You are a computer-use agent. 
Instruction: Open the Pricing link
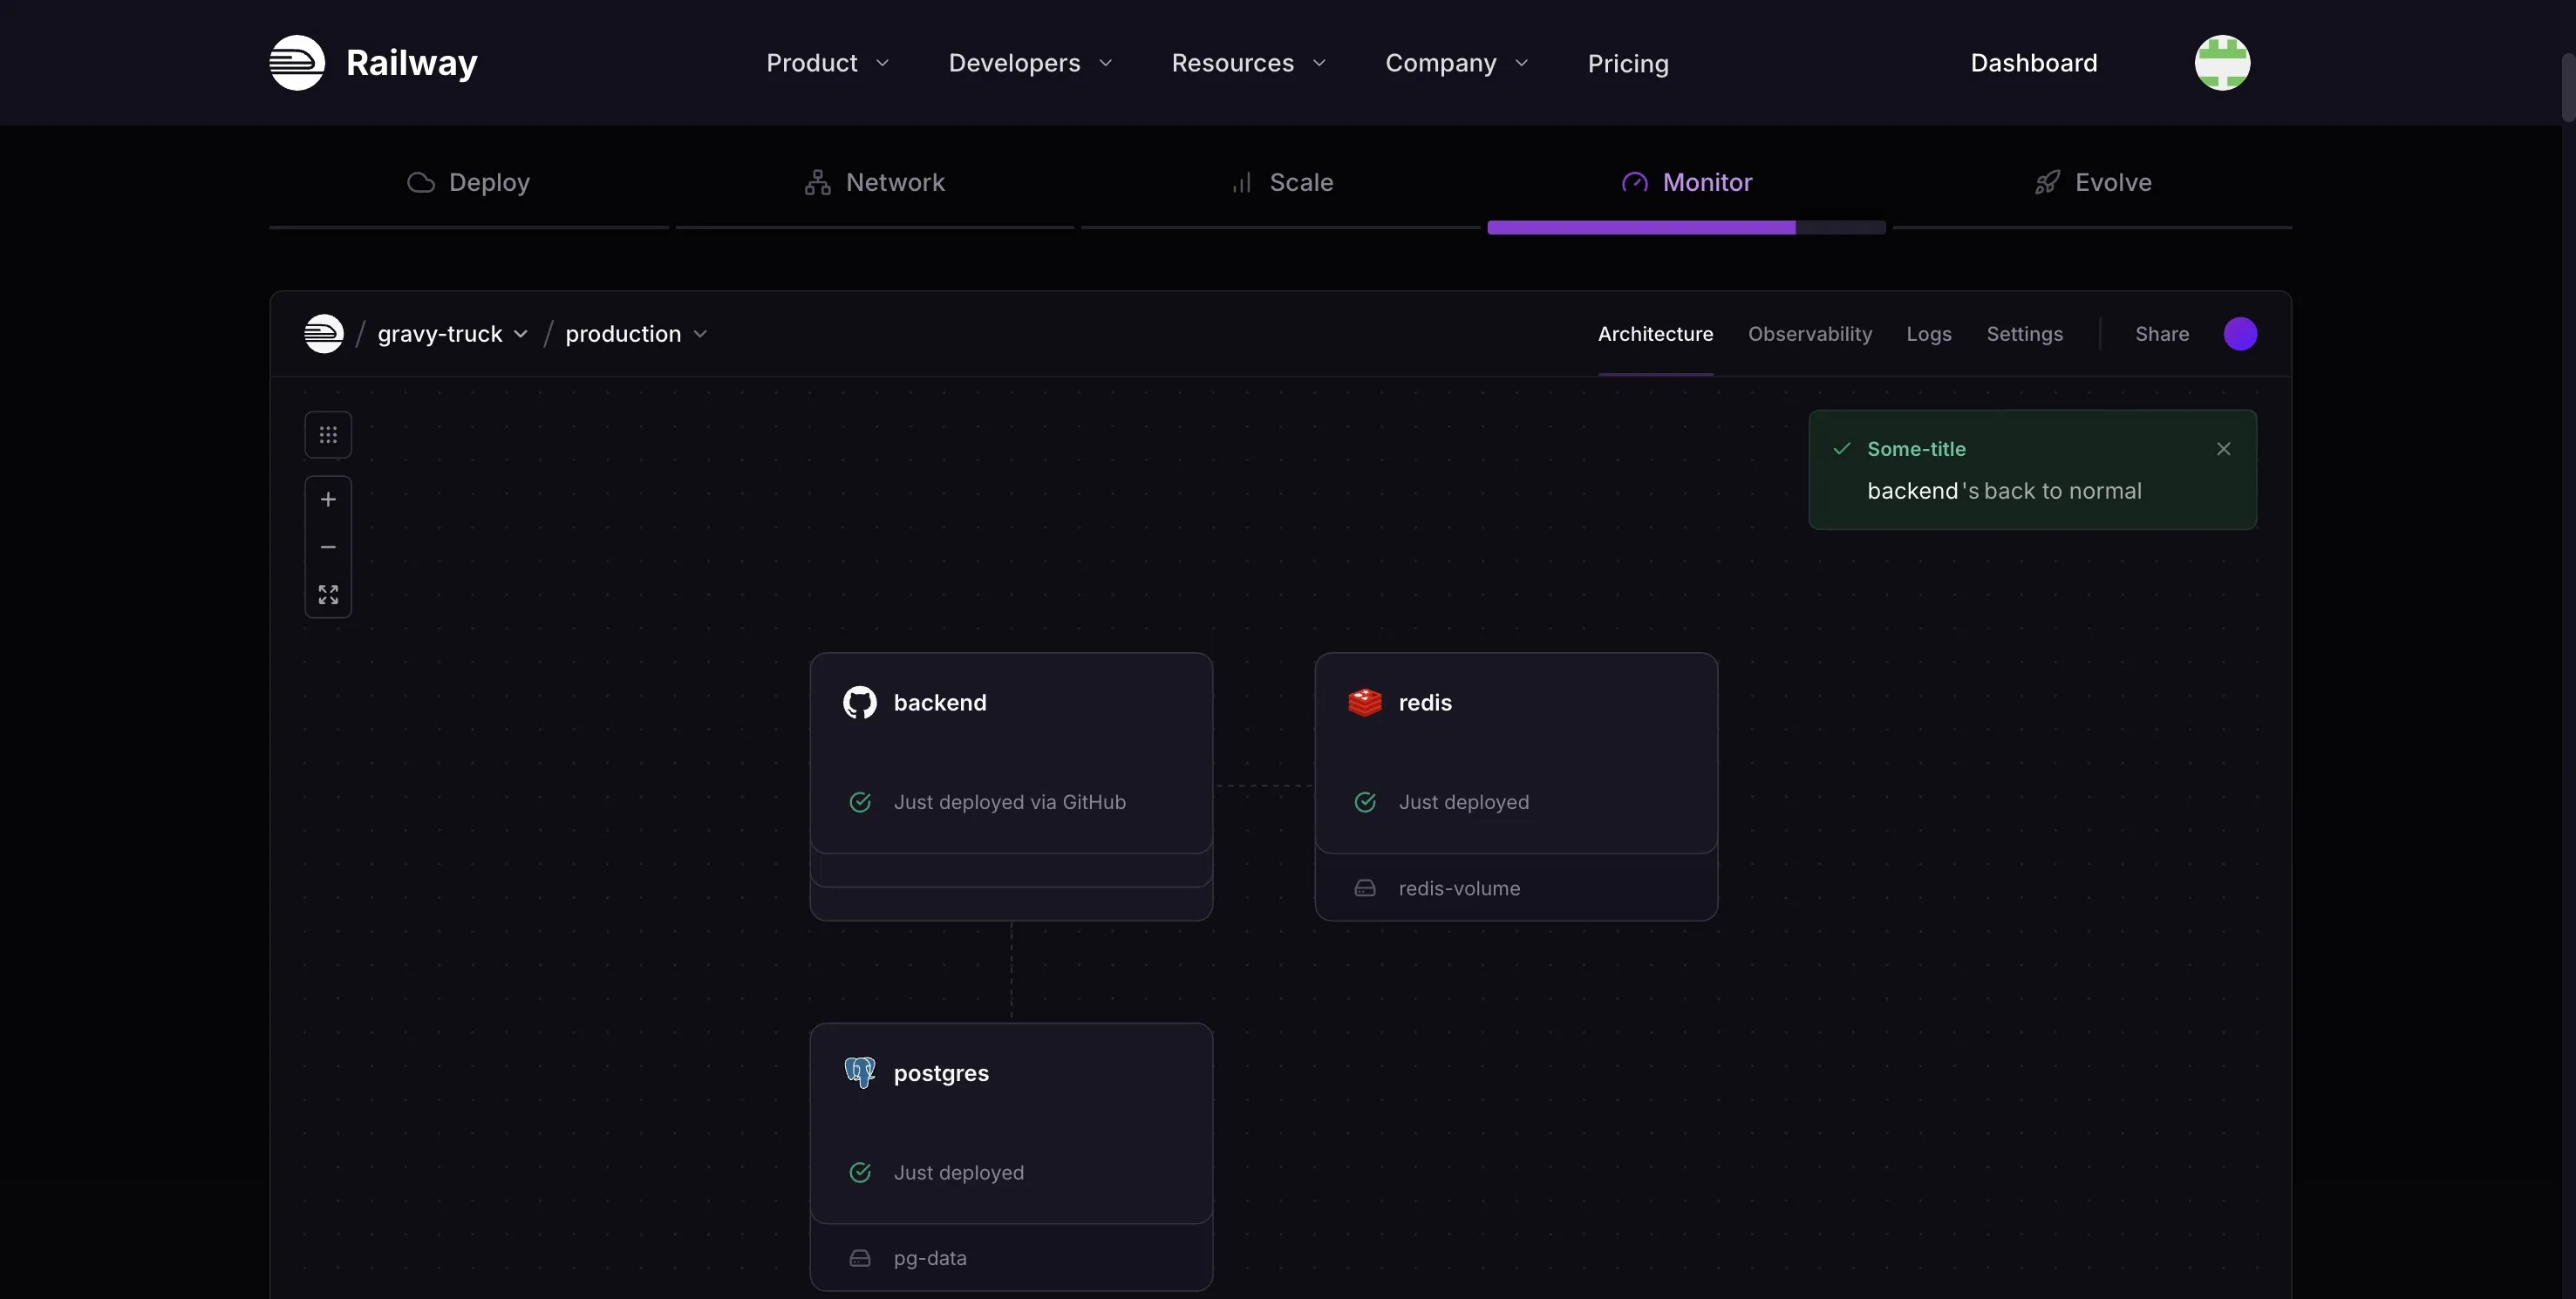[1628, 63]
